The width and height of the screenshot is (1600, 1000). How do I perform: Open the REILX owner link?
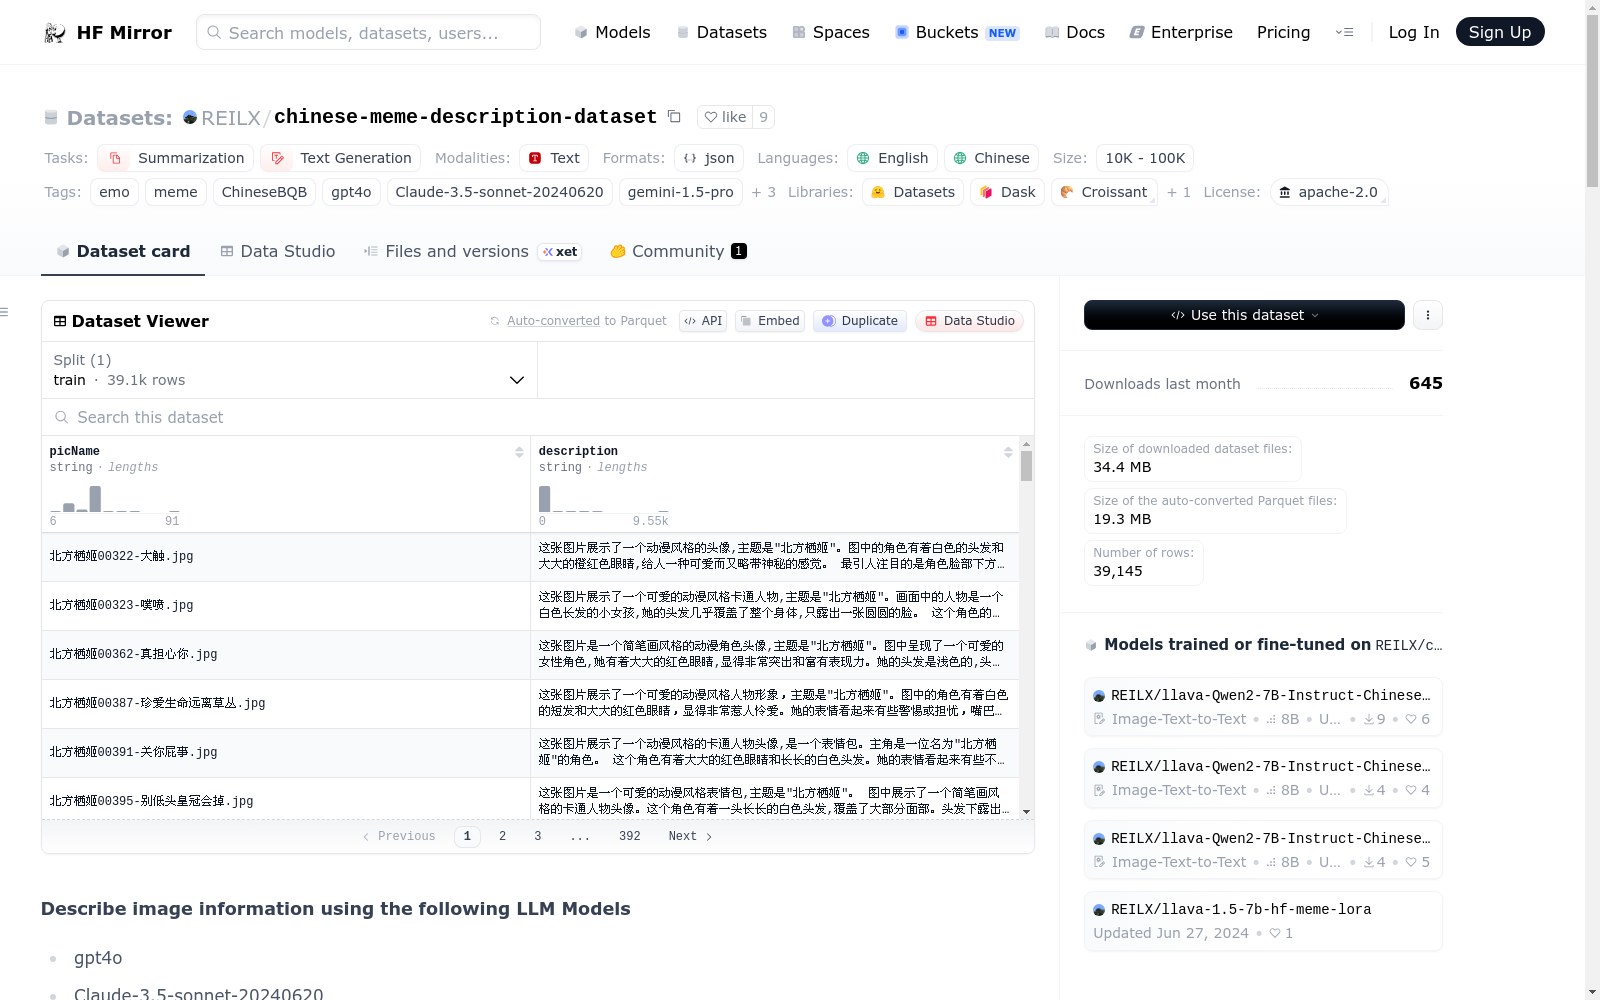point(230,118)
